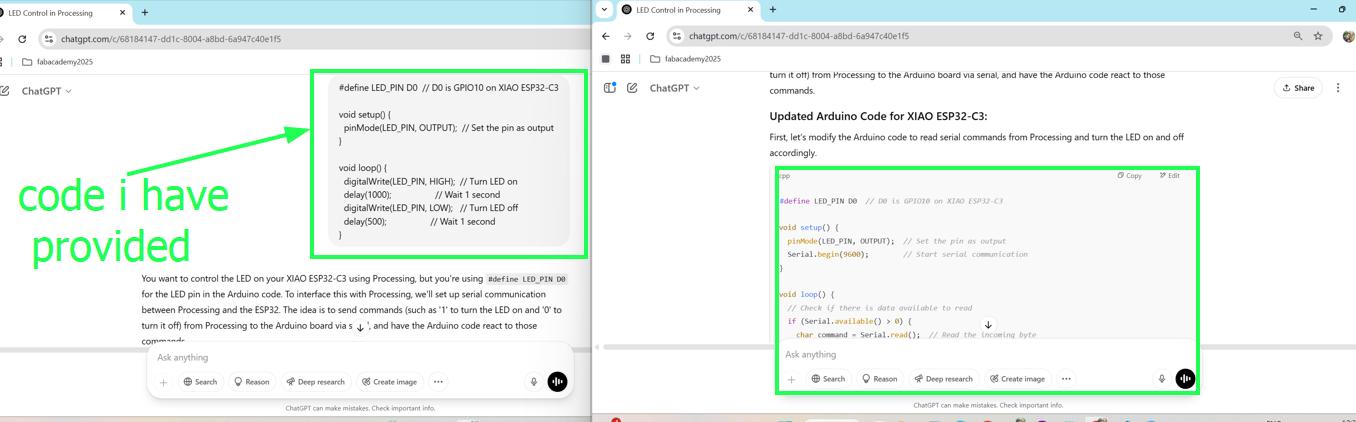Enable Deep research in right window composer
This screenshot has width=1356, height=422.
click(943, 379)
